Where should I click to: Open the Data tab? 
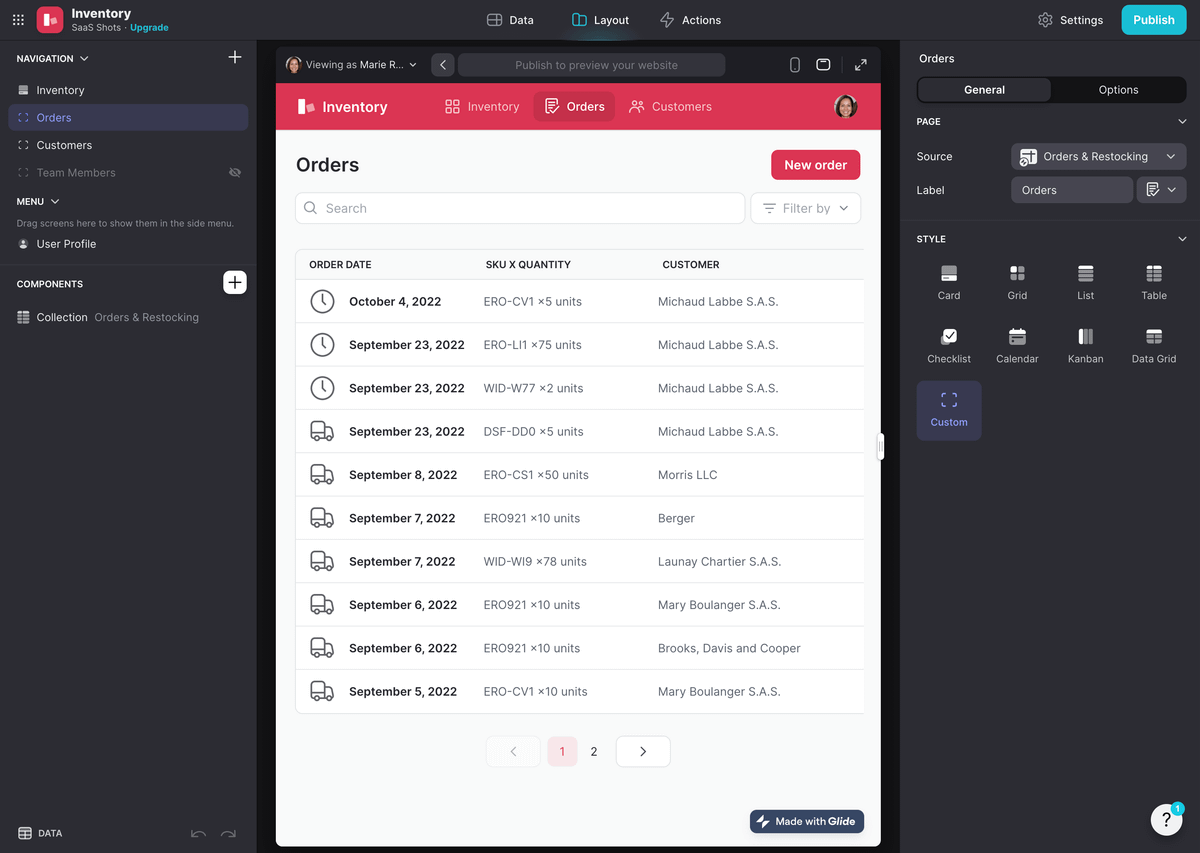click(x=510, y=20)
